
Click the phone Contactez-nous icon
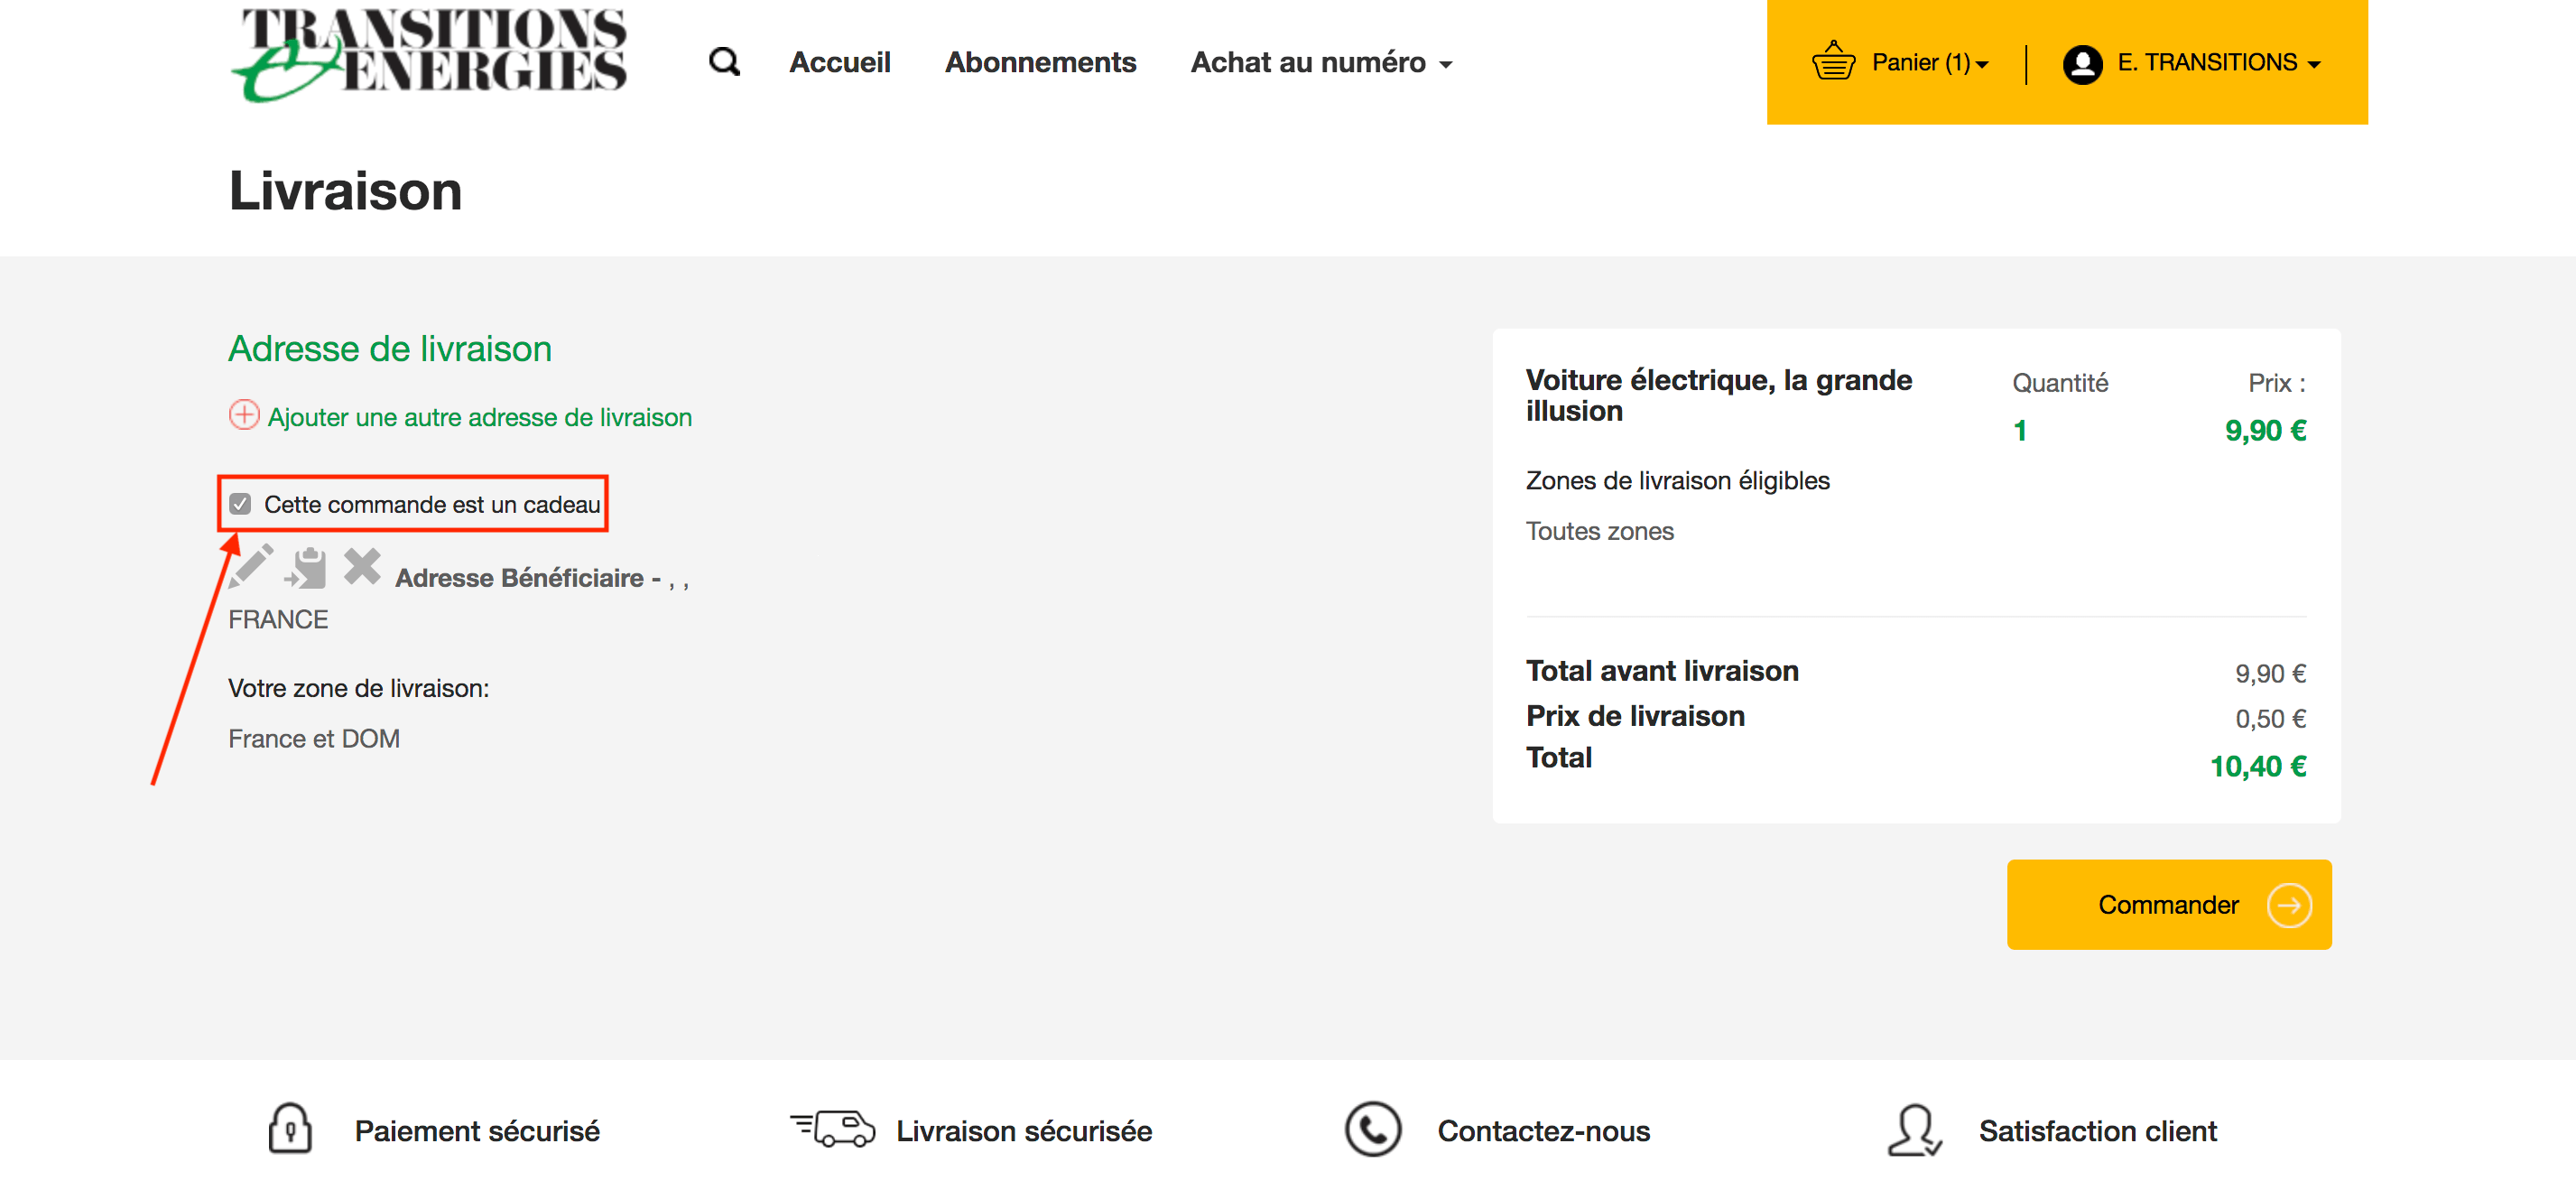[1372, 1129]
